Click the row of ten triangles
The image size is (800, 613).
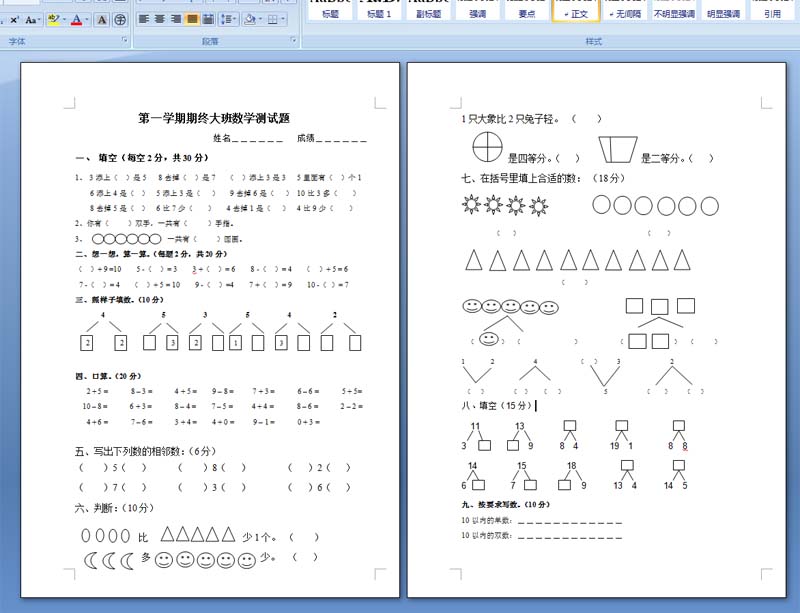[578, 260]
